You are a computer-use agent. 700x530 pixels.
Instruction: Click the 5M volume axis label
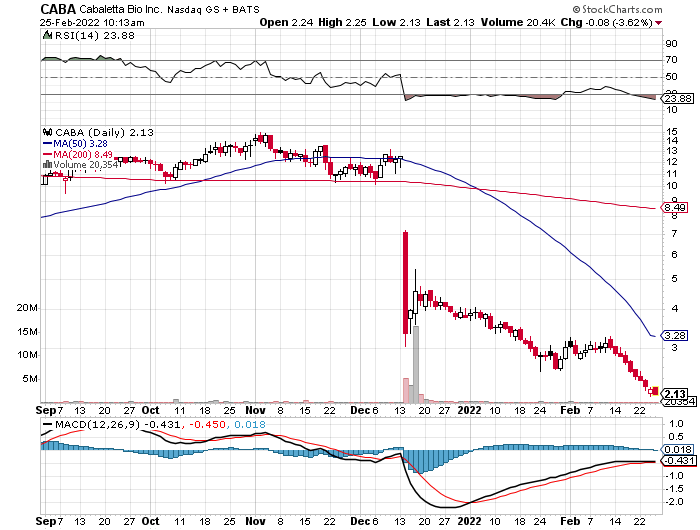(x=30, y=379)
